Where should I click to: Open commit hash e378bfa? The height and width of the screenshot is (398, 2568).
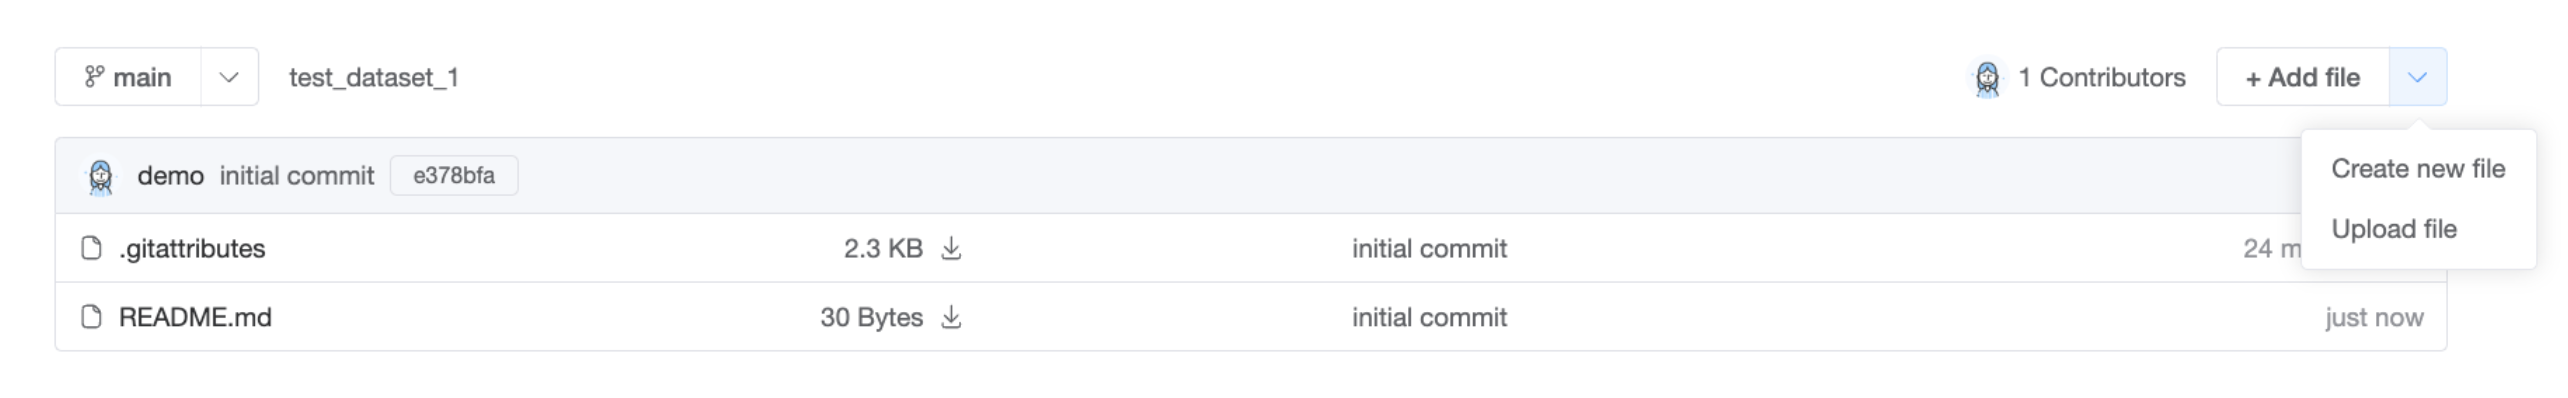454,176
